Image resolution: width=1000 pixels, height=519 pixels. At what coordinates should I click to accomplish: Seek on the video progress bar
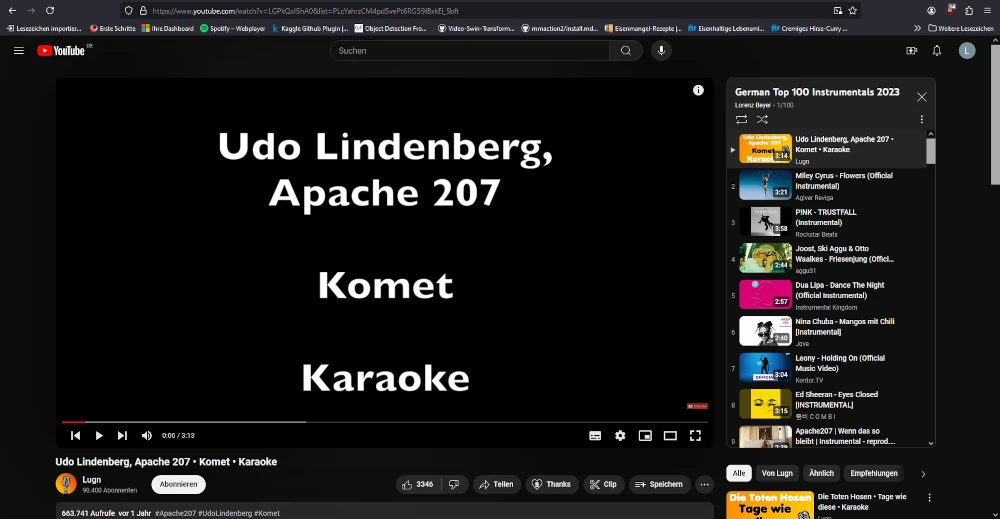385,422
